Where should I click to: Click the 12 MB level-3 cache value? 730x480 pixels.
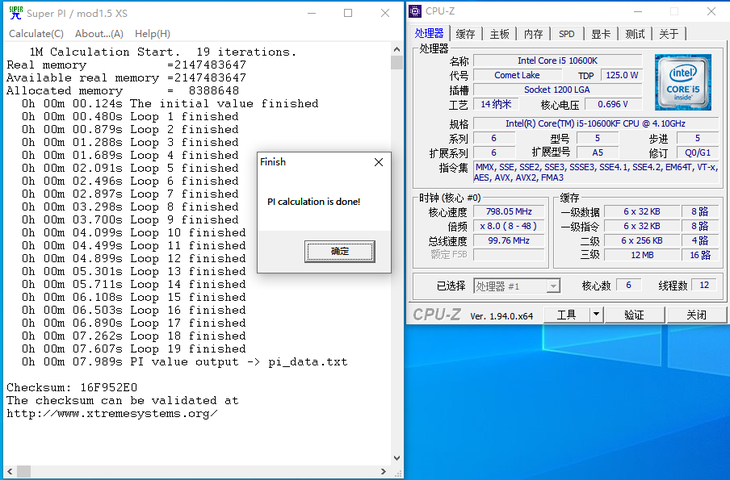coord(642,255)
